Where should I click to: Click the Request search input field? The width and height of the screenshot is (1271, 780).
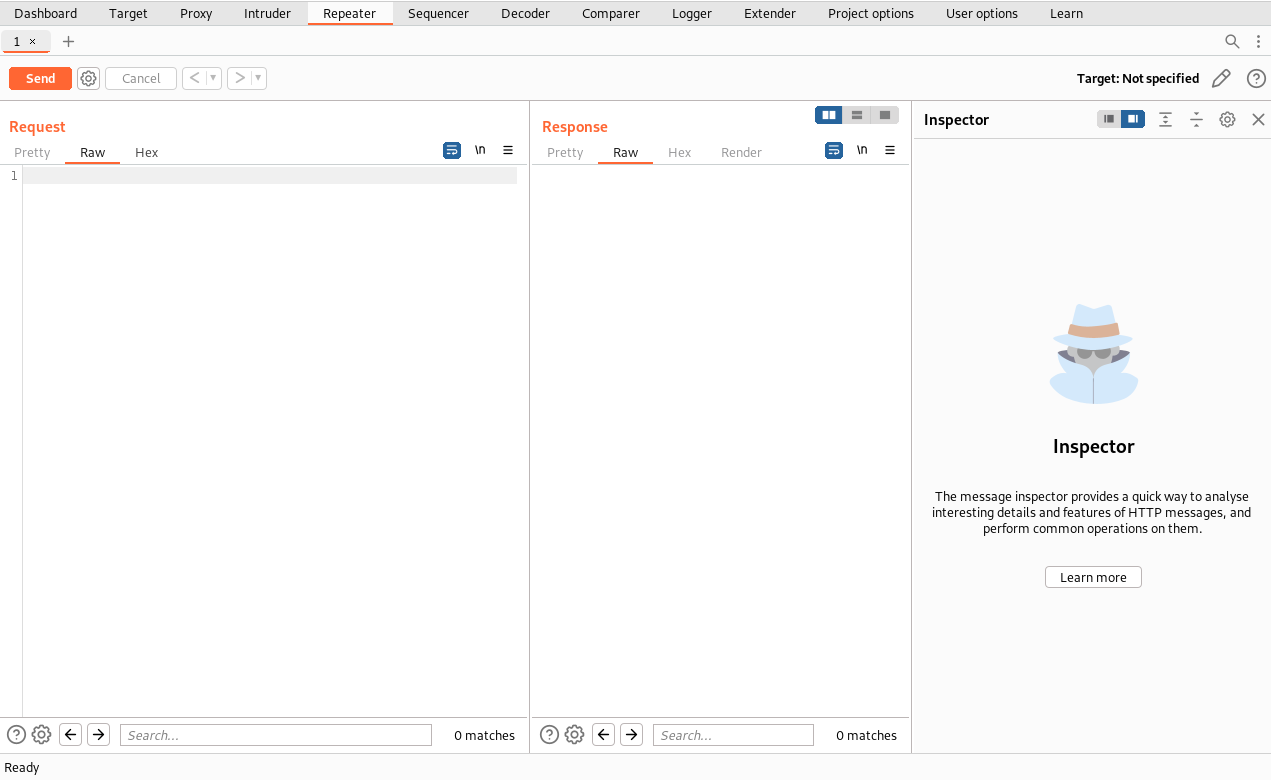(276, 735)
